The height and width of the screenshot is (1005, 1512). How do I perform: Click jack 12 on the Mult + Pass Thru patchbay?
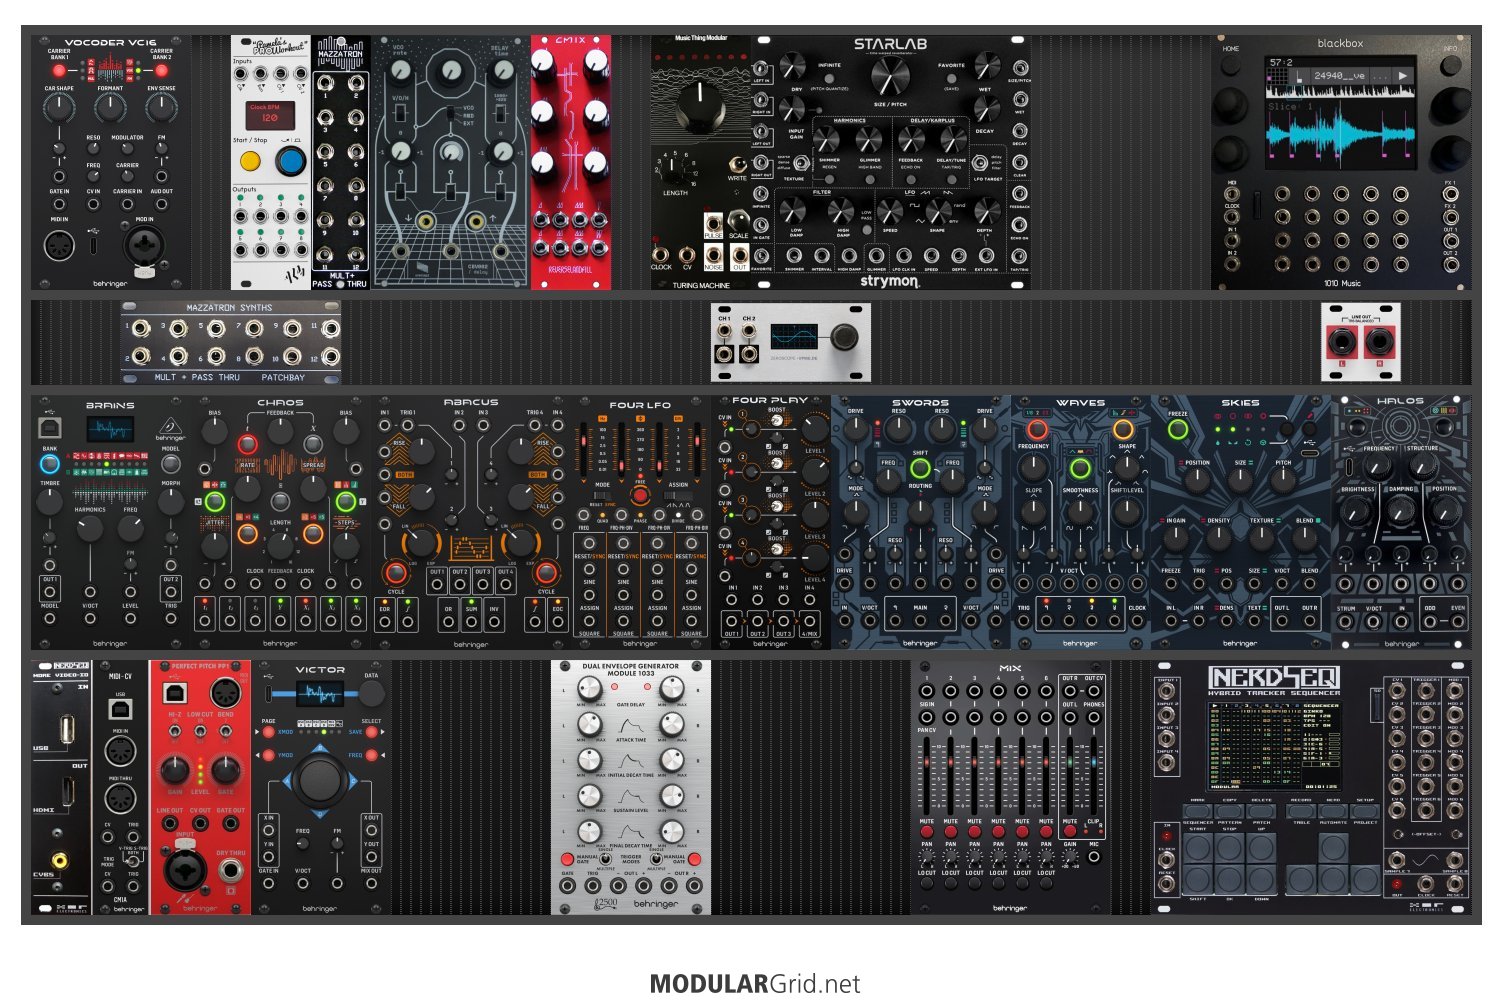(331, 356)
